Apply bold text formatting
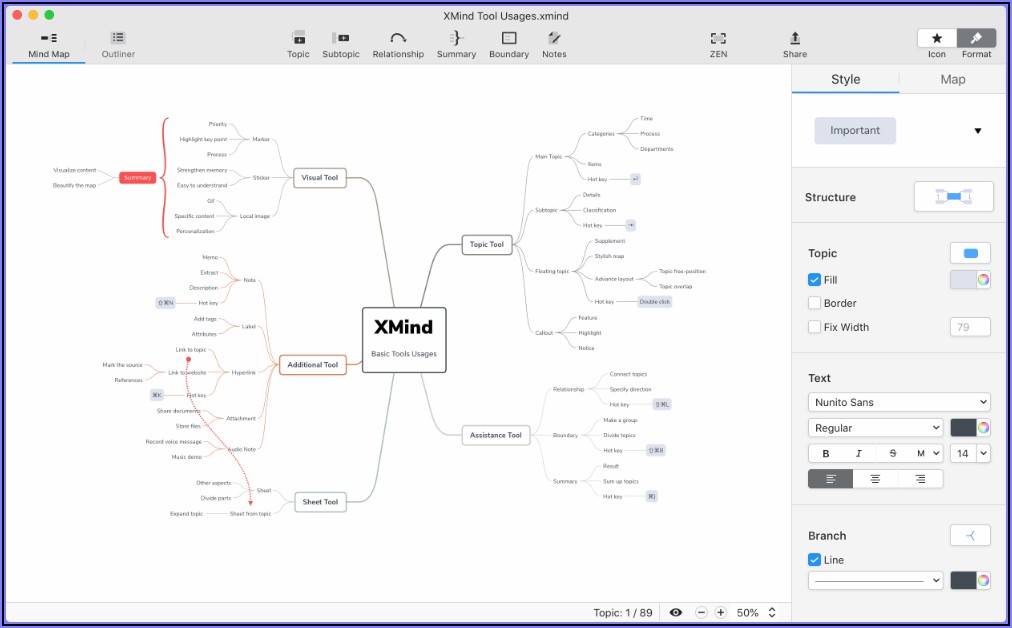This screenshot has height=628, width=1012. (826, 453)
